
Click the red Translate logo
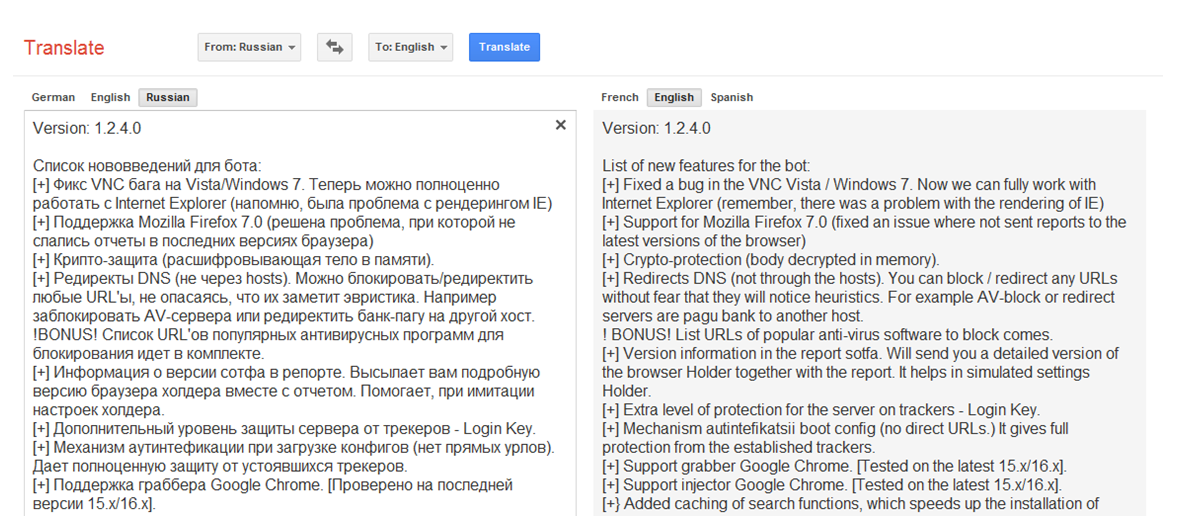click(64, 48)
